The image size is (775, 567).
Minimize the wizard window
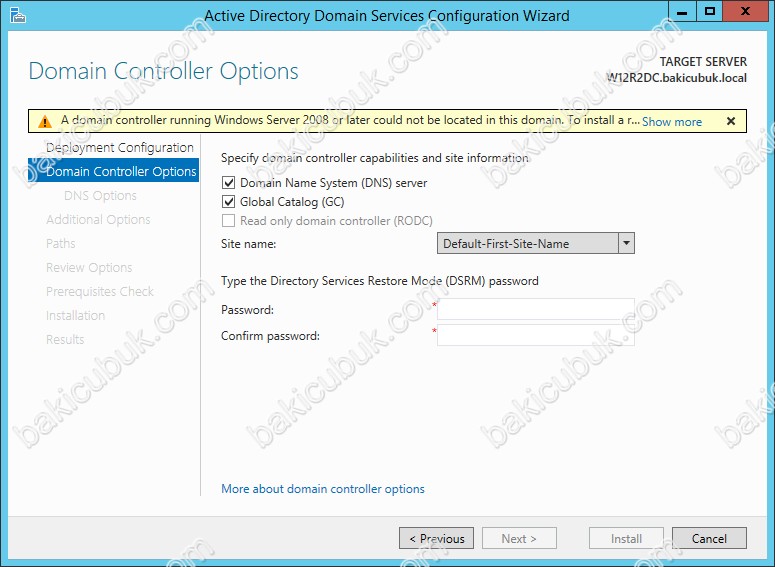683,12
